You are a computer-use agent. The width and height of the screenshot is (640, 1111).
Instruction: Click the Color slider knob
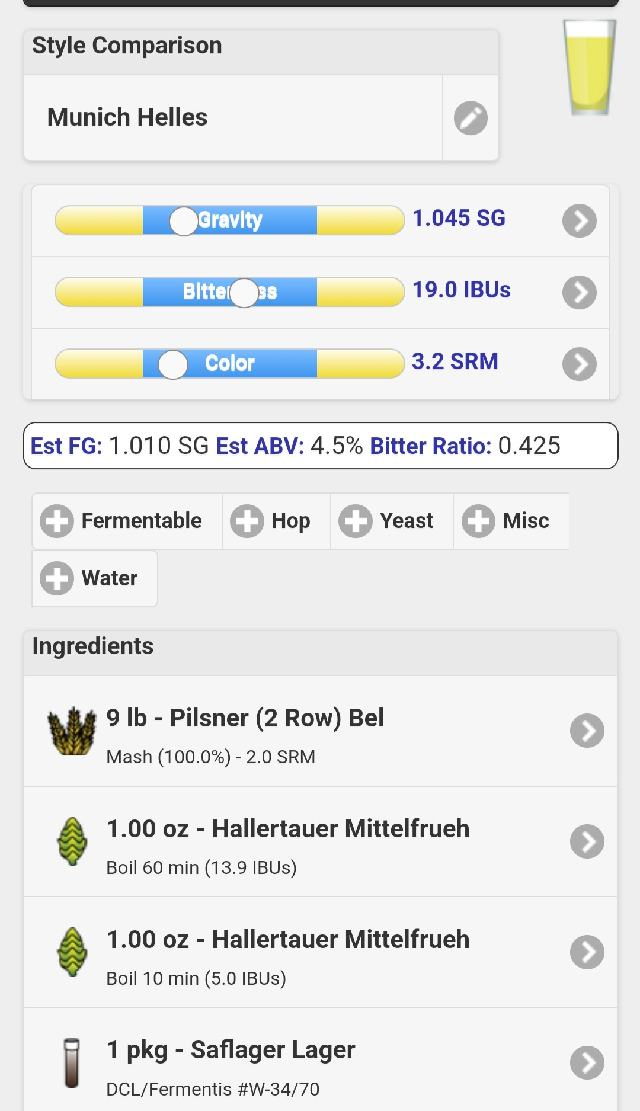pyautogui.click(x=174, y=364)
